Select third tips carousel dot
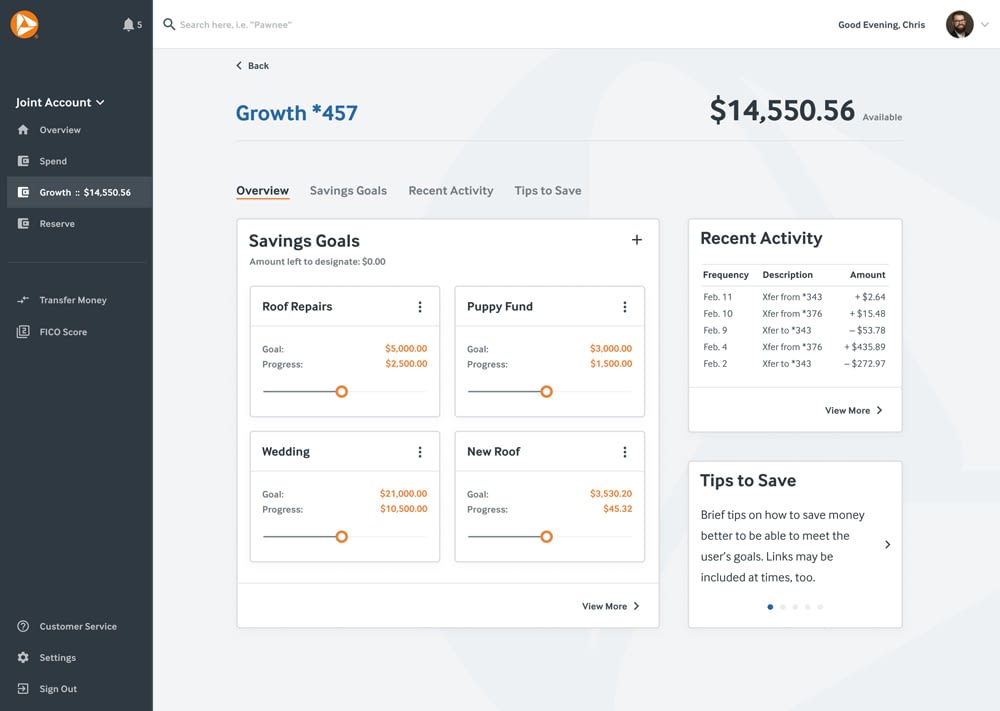 click(x=795, y=607)
